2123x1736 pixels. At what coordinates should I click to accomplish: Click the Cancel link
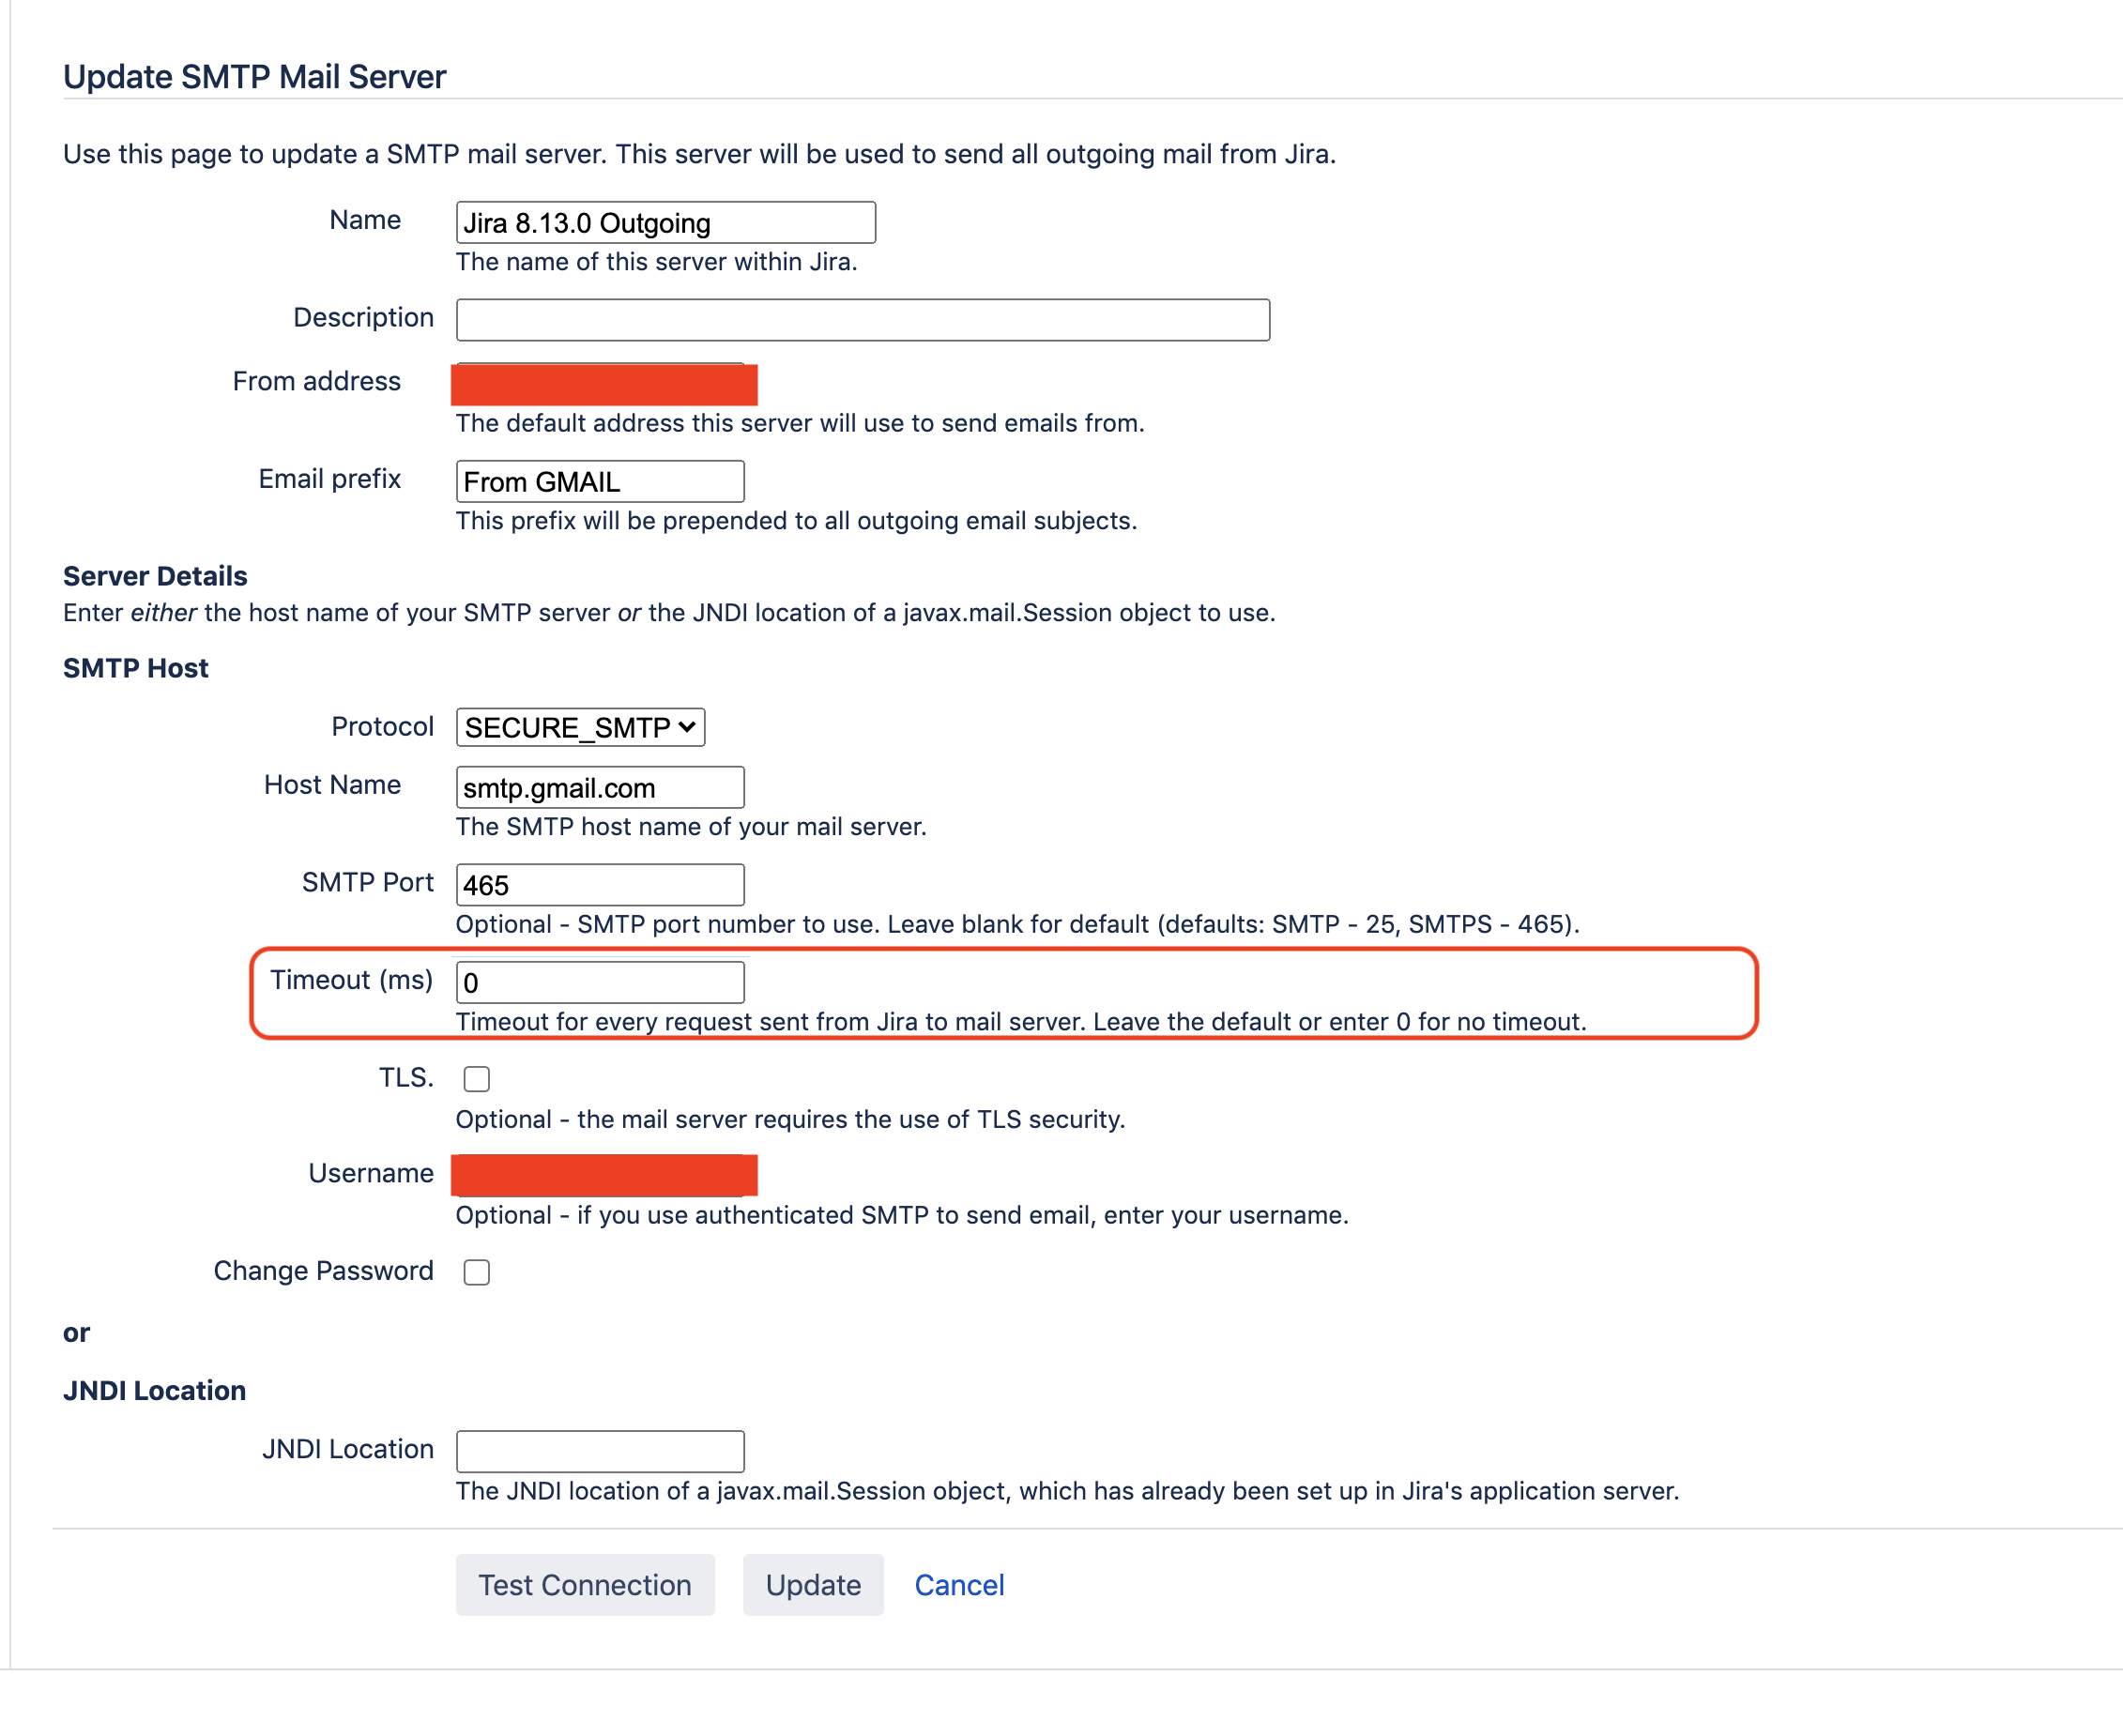(x=959, y=1585)
